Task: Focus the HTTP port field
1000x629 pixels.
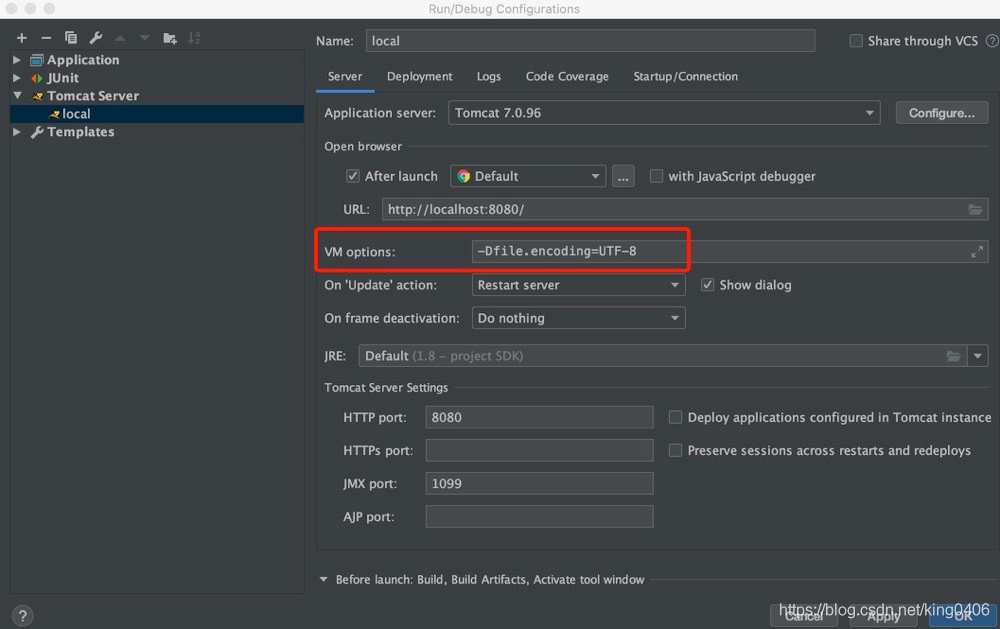Action: [540, 417]
